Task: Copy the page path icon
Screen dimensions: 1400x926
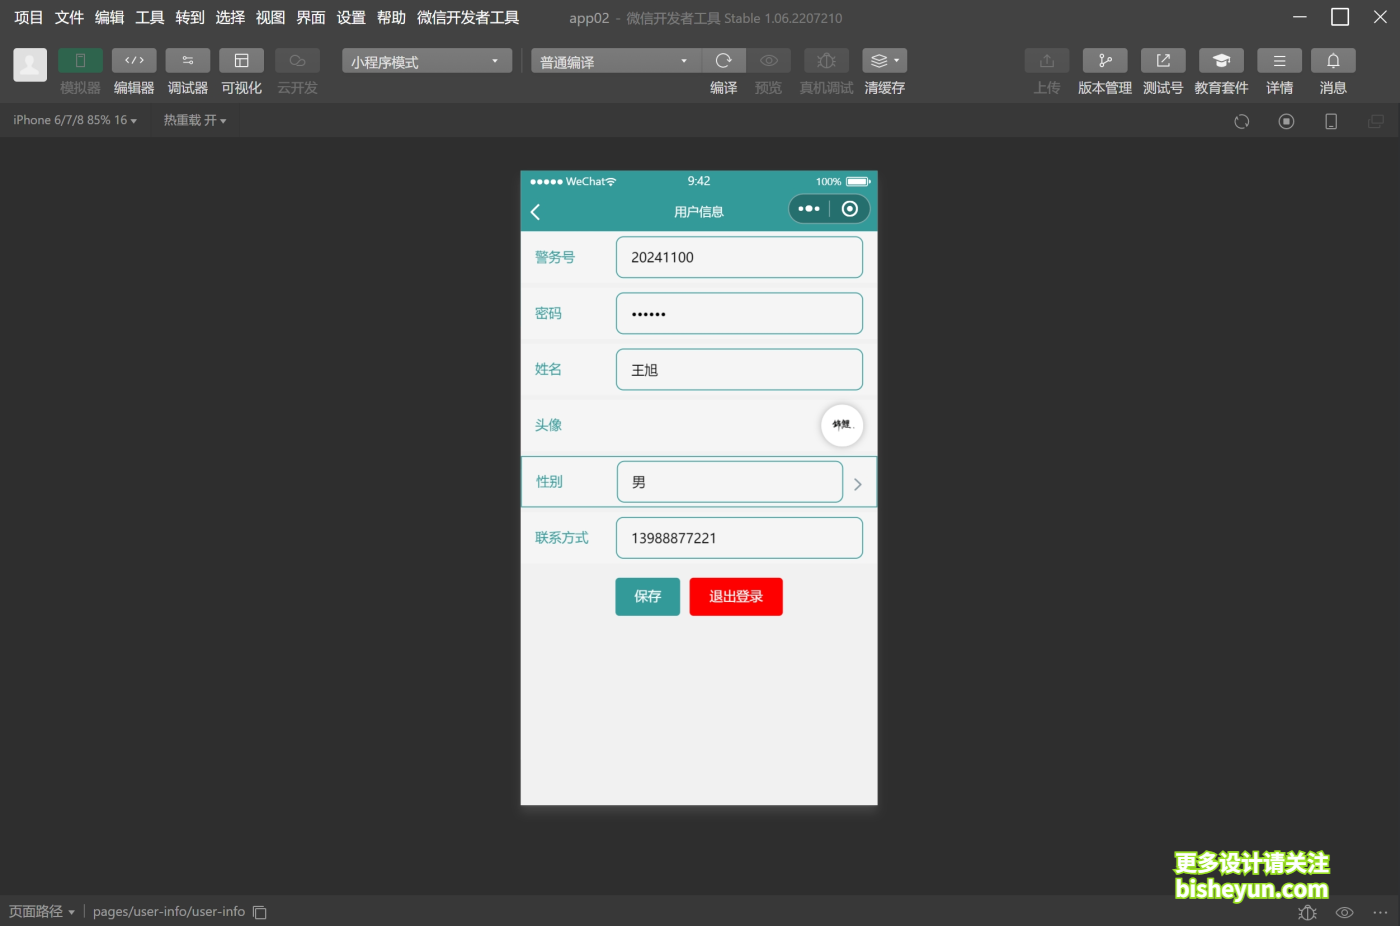Action: (x=260, y=912)
